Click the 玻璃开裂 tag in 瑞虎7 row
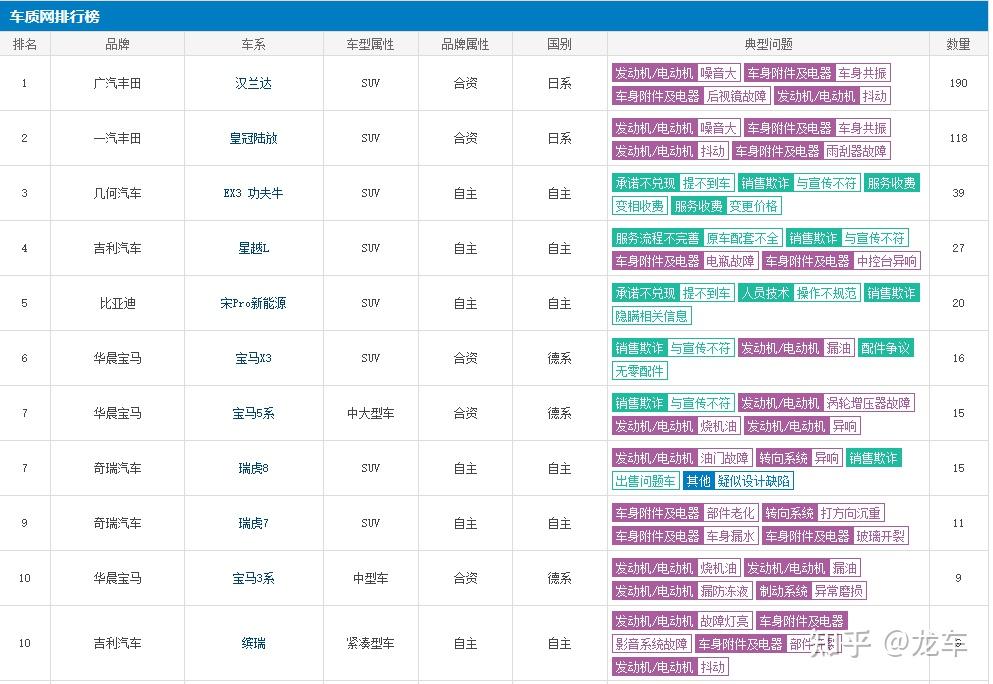 click(x=880, y=536)
